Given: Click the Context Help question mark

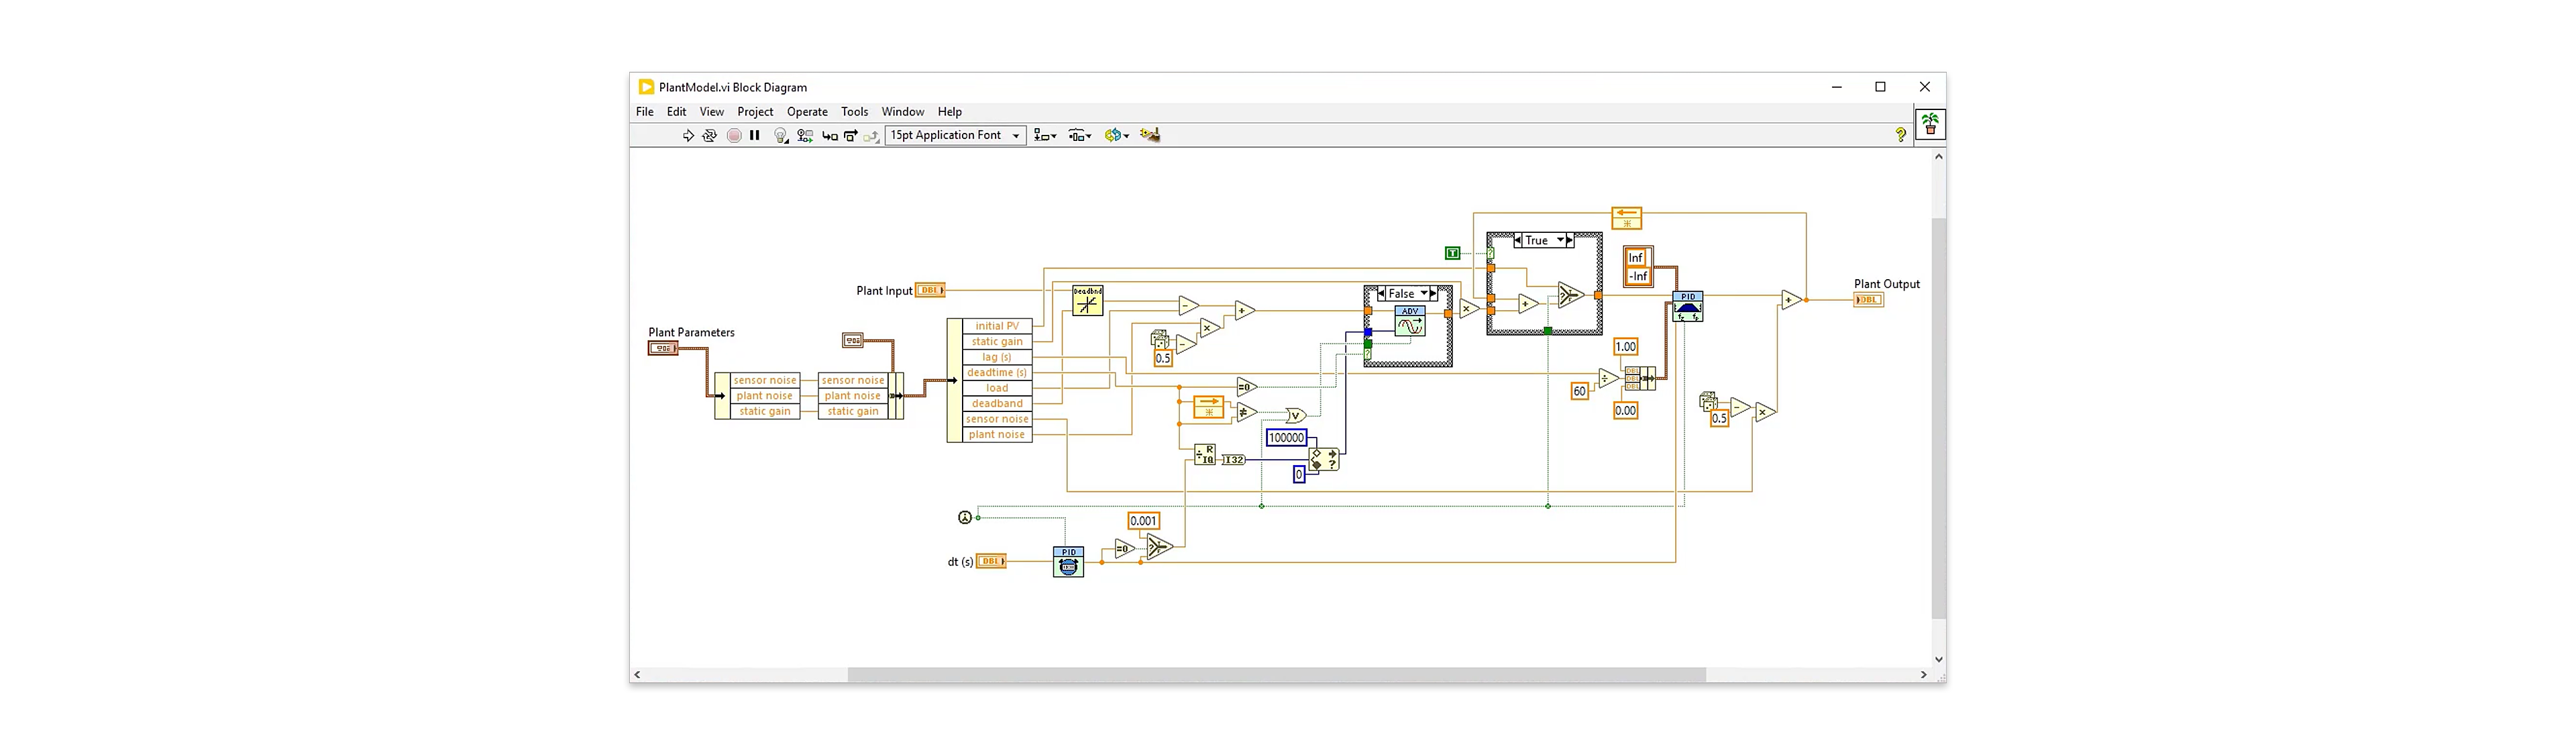Looking at the screenshot, I should [1900, 134].
